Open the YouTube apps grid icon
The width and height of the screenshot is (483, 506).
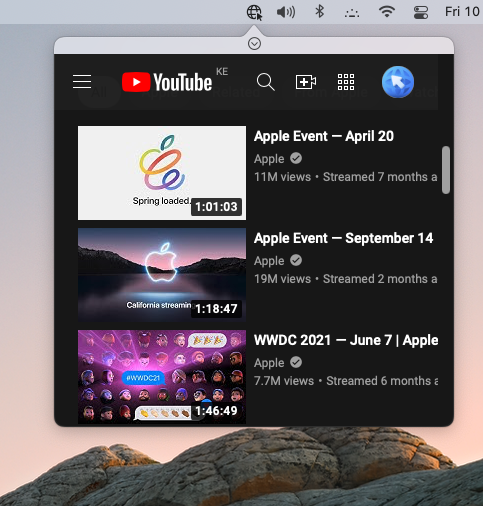click(x=346, y=82)
